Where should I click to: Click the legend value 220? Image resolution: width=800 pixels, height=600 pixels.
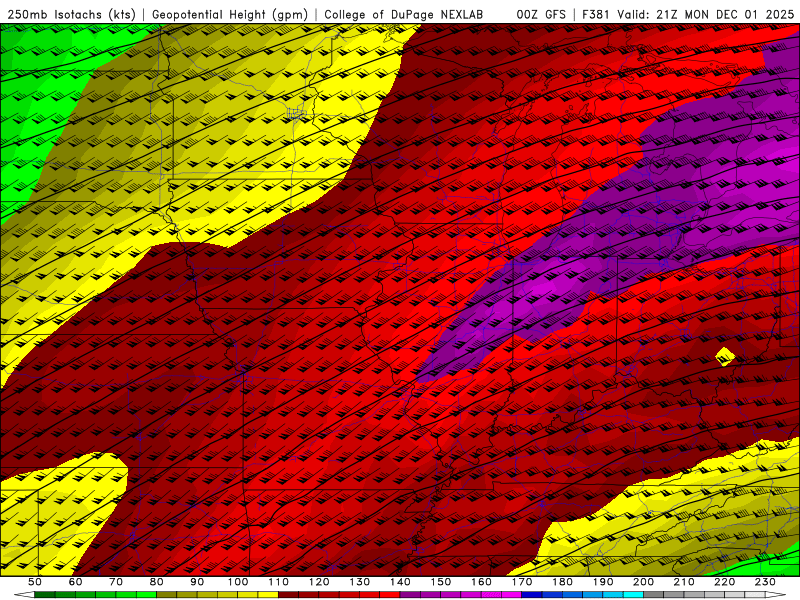coord(724,582)
